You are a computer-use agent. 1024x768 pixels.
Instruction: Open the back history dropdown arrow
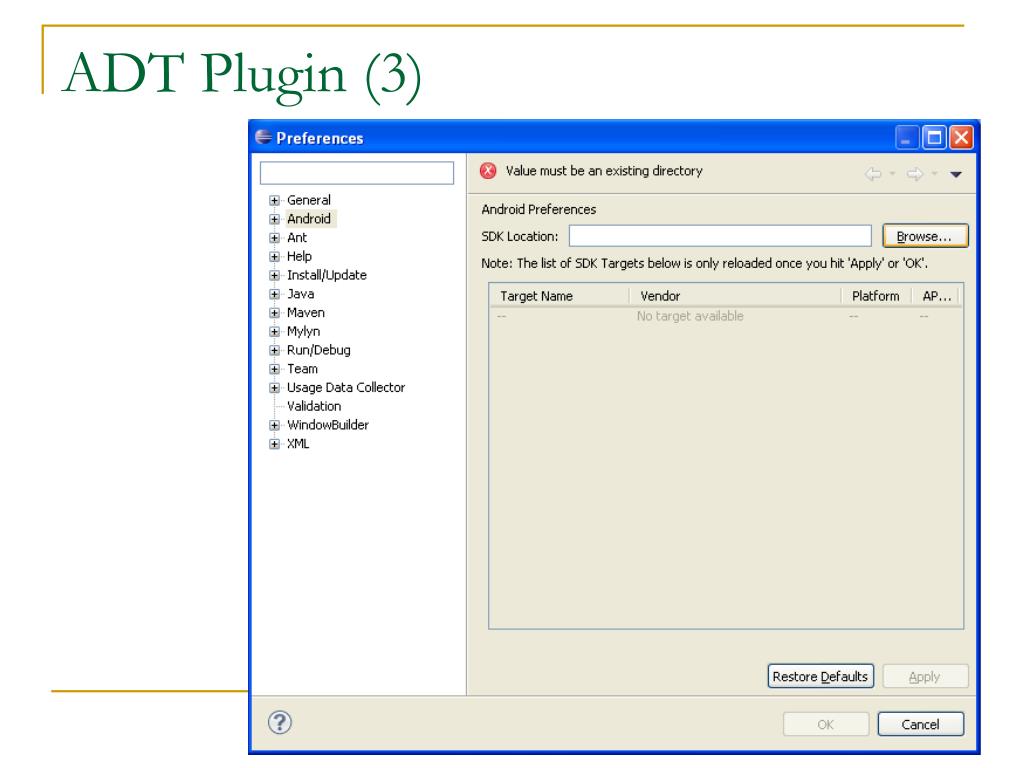point(892,174)
